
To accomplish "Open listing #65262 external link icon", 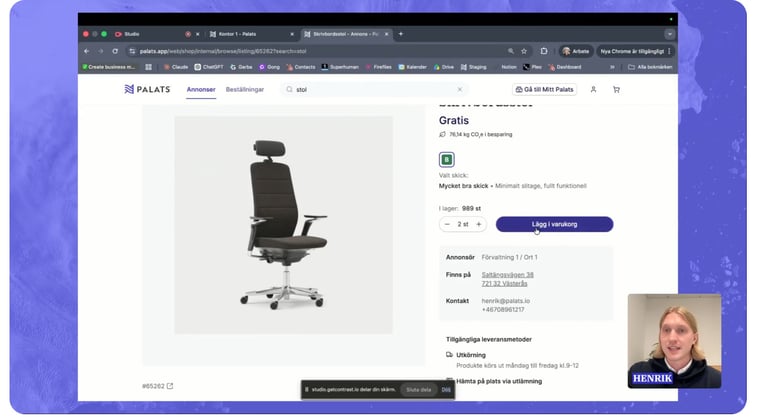I will coord(170,386).
